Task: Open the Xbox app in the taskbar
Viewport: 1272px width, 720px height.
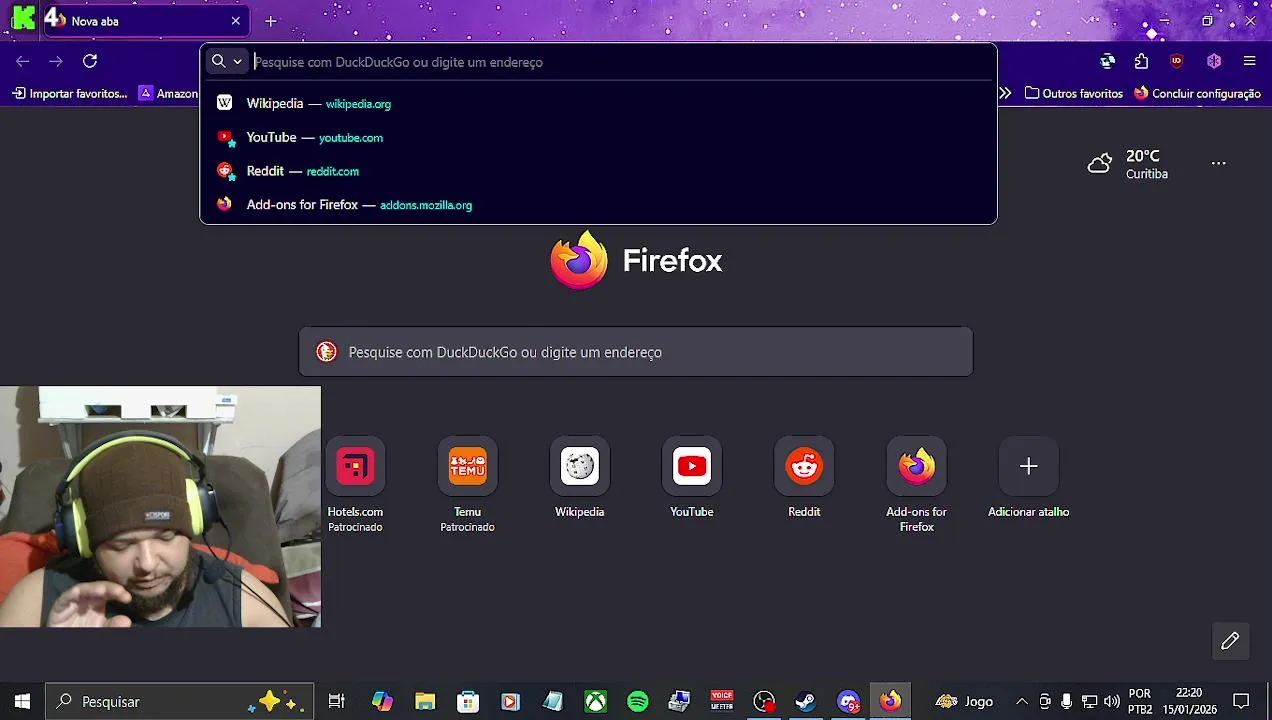Action: pyautogui.click(x=596, y=702)
